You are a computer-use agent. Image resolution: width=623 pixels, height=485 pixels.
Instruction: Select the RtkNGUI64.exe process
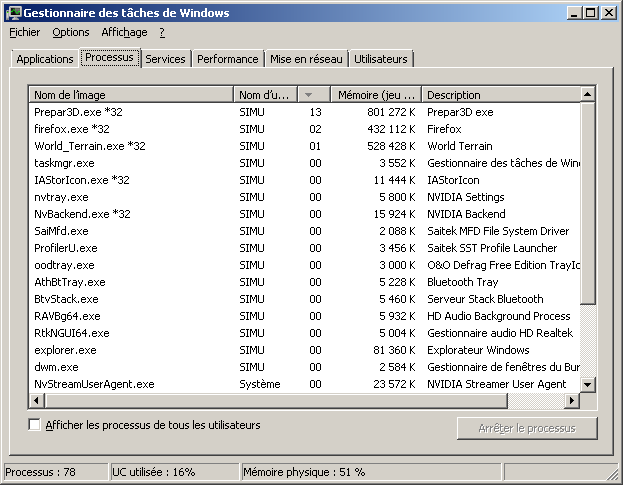point(305,333)
